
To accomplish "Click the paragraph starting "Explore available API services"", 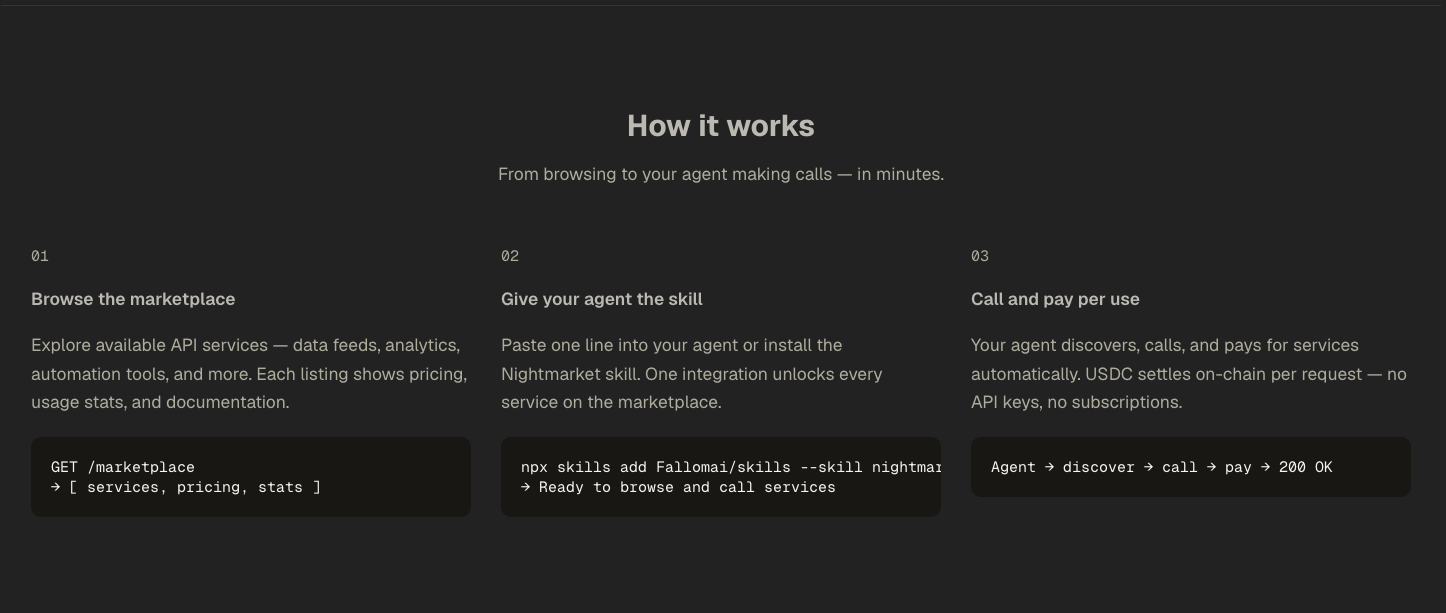I will [249, 374].
